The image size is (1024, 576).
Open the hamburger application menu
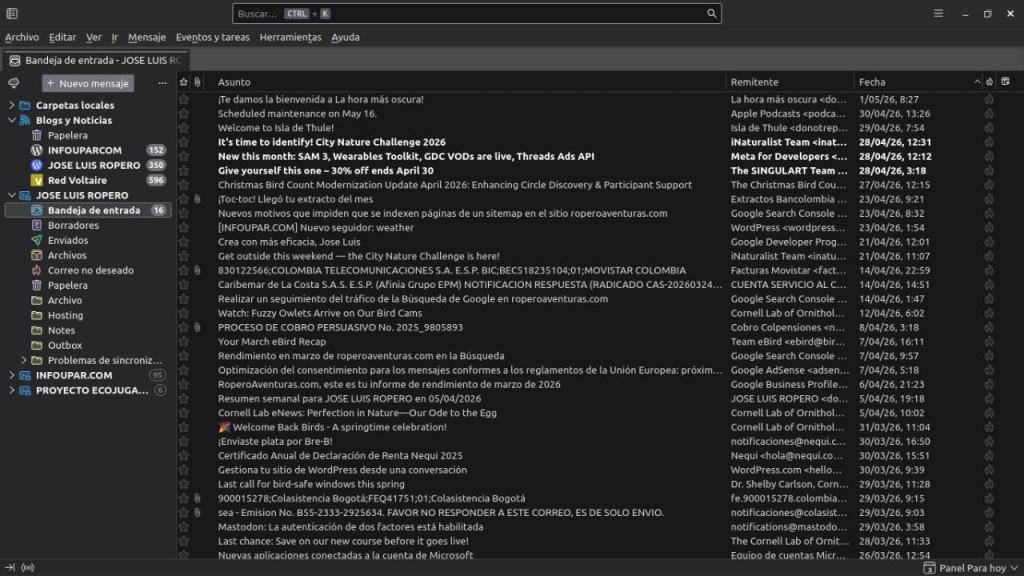pos(938,13)
